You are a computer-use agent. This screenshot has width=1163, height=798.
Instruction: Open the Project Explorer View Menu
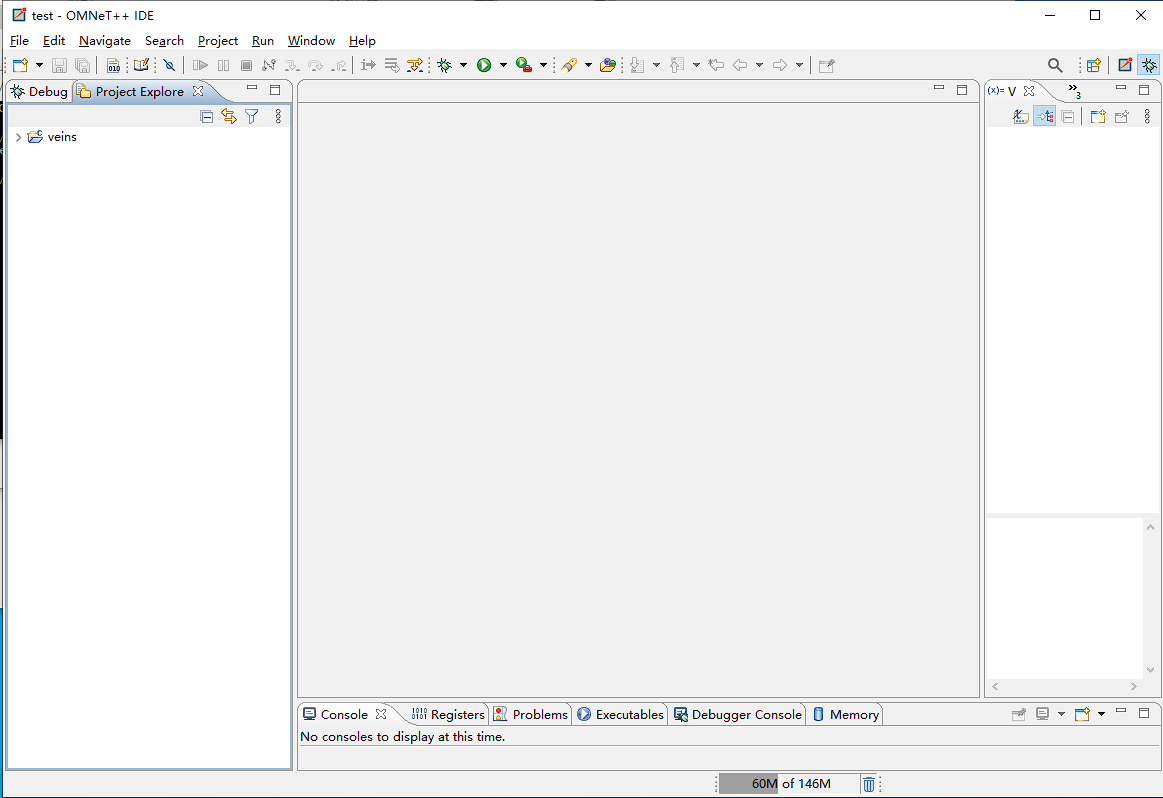(278, 116)
